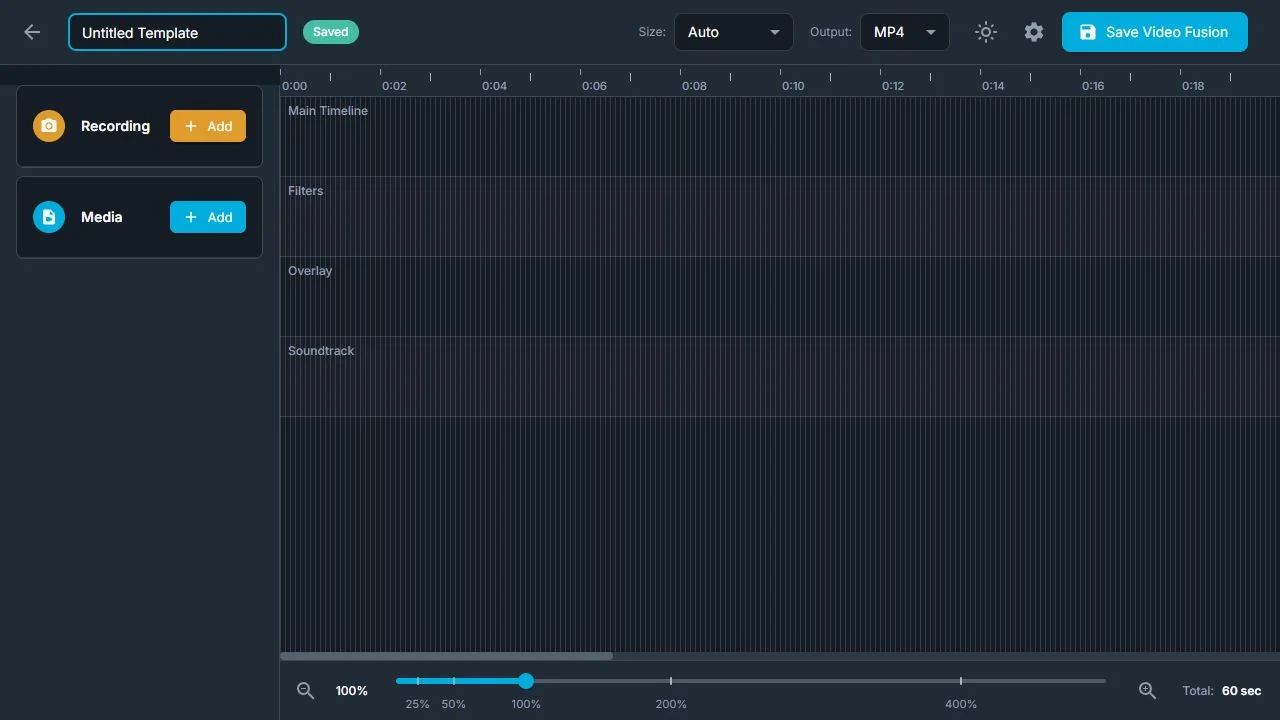This screenshot has height=720, width=1280.
Task: Open settings with the gear icon
Action: pyautogui.click(x=1034, y=32)
